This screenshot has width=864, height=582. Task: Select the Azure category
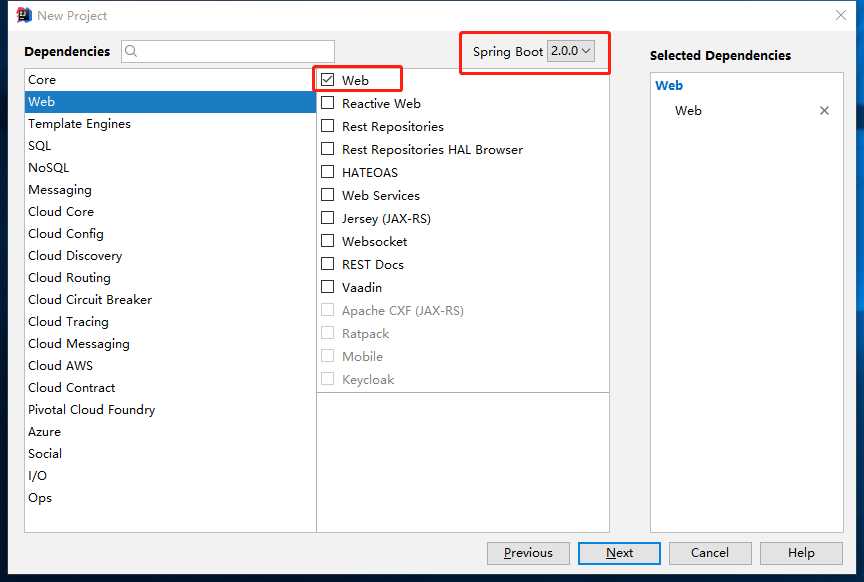click(x=170, y=432)
